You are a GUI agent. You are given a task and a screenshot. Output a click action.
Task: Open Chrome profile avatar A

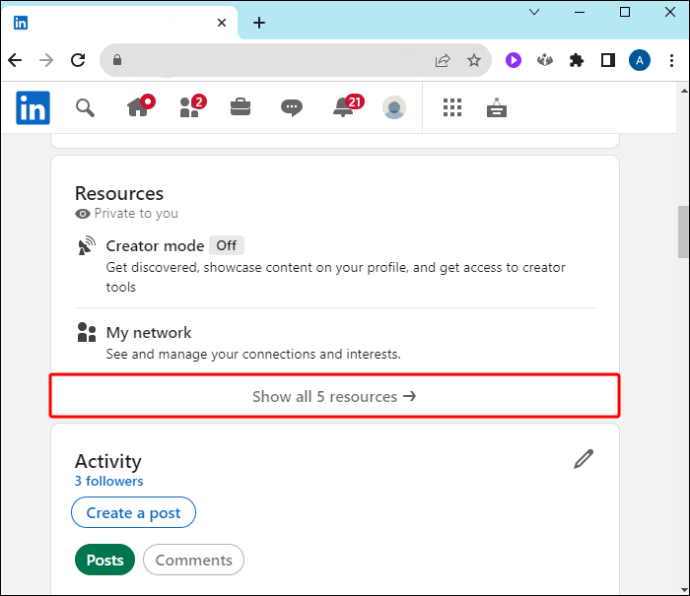pyautogui.click(x=639, y=60)
